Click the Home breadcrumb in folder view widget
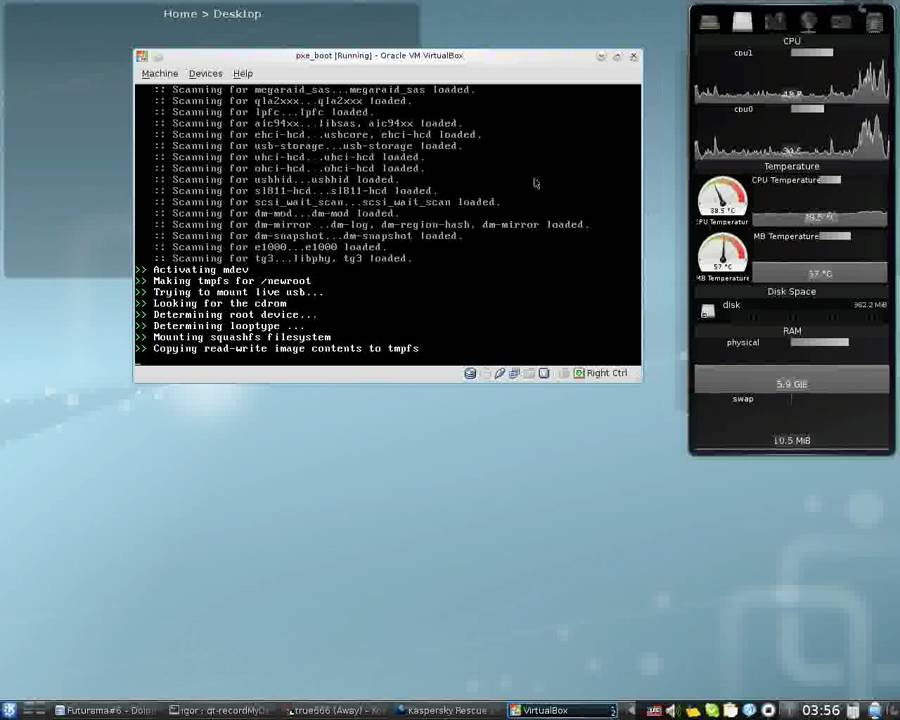Screen dimensions: 900x720 pos(180,14)
